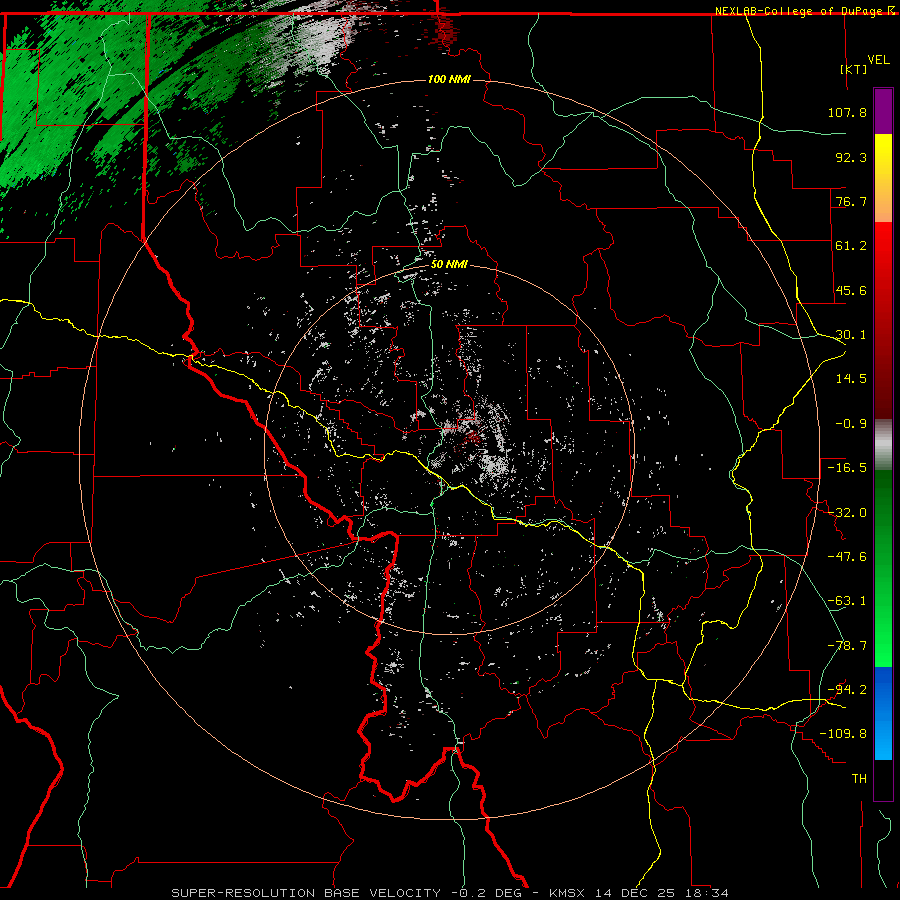Click the -0.9 legend value
Viewport: 900px width, 900px height.
[x=851, y=424]
